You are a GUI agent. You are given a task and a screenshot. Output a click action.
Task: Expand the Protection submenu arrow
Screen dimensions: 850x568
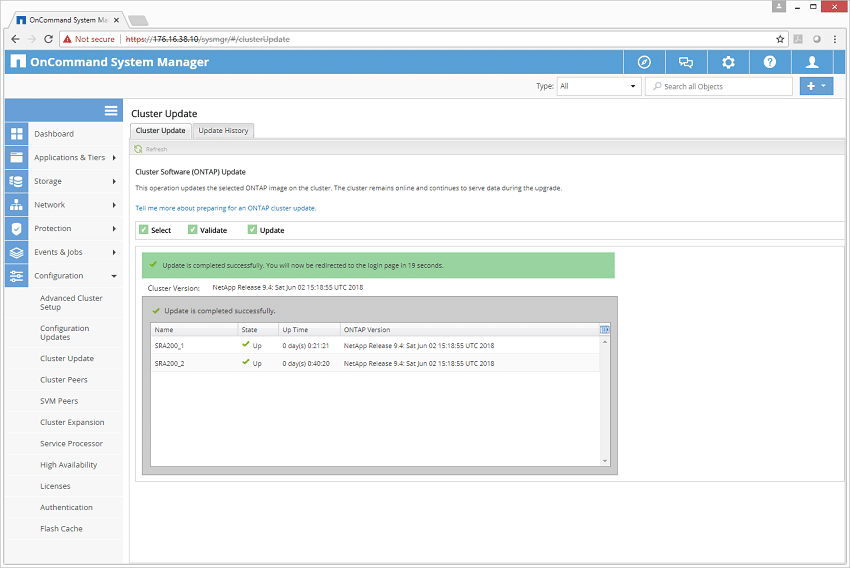click(x=114, y=229)
